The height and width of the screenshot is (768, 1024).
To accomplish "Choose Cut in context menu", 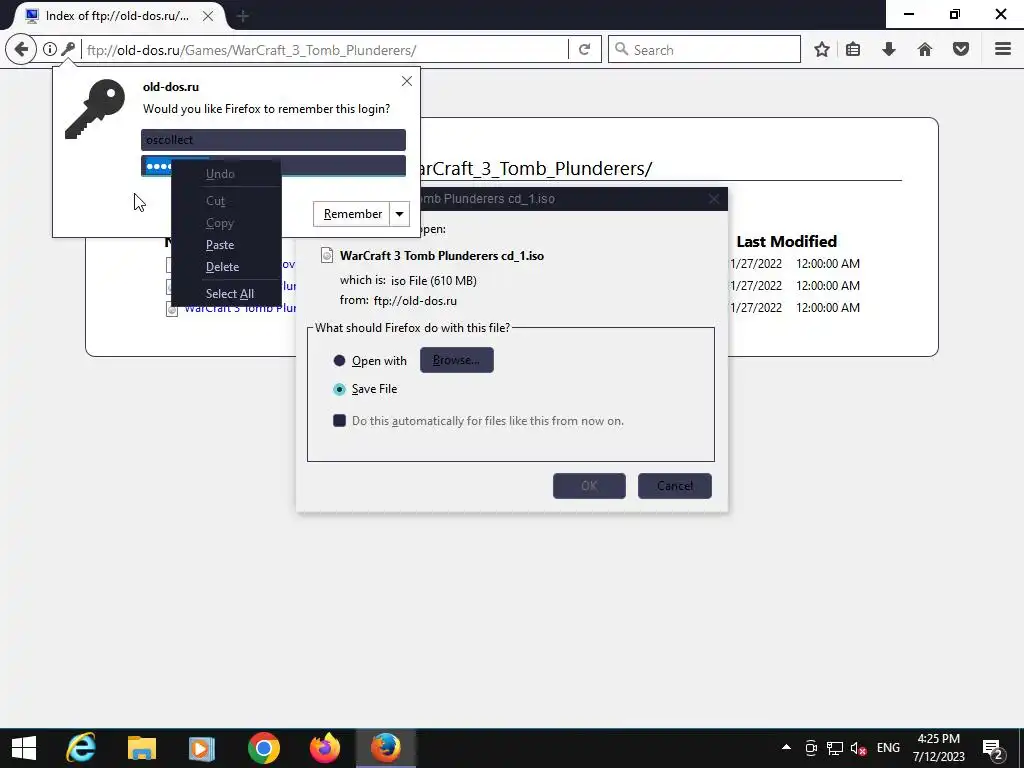I will pos(226,200).
